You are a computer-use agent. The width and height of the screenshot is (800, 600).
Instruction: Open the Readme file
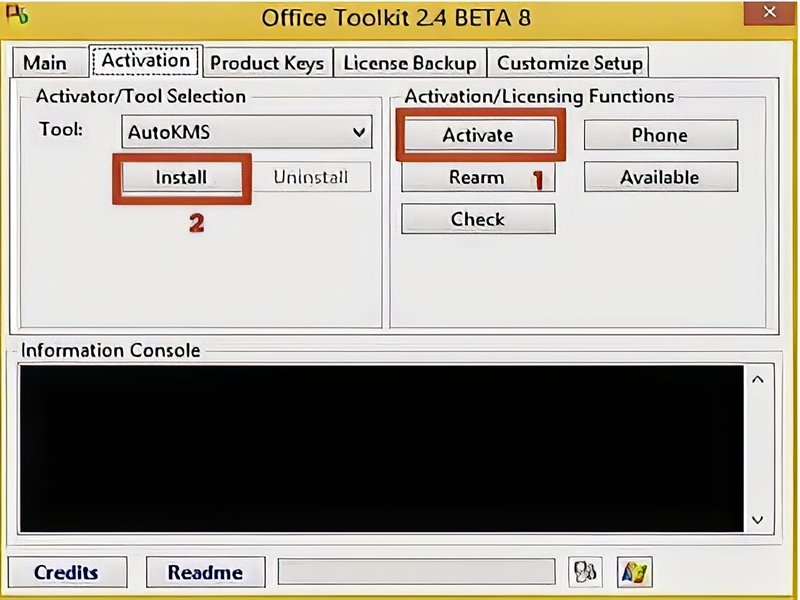click(205, 572)
